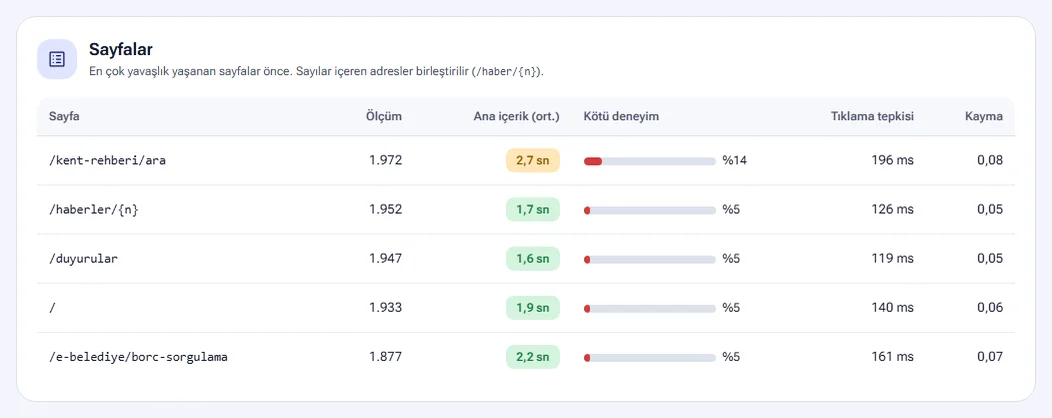Click the measurement count 1.947
Viewport: 1052px width, 418px height.
tap(386, 259)
